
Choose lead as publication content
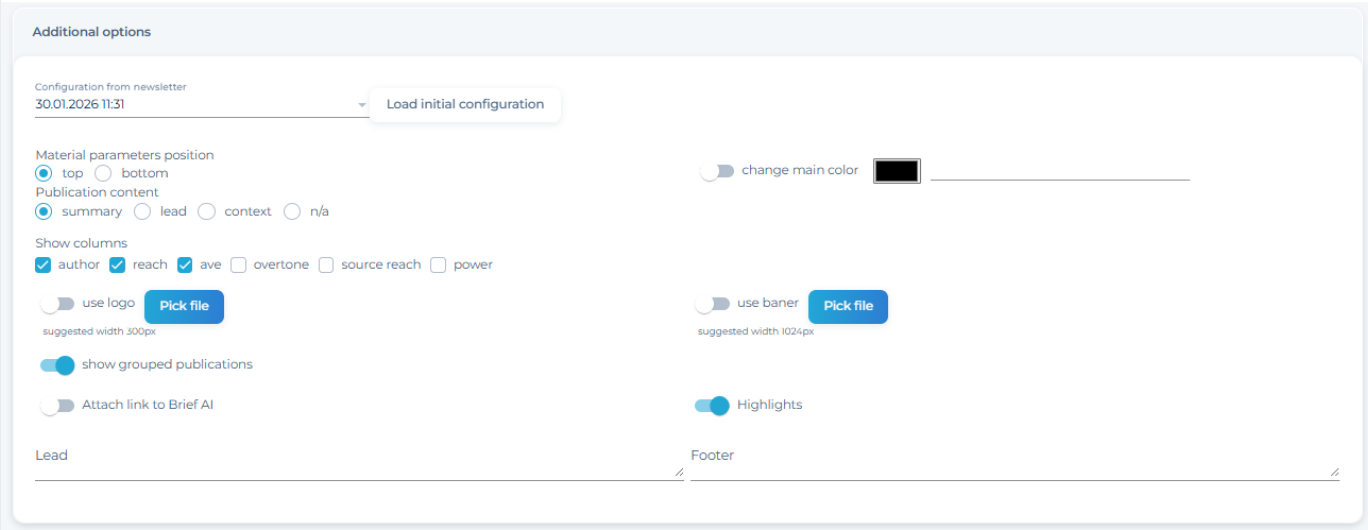coord(142,211)
